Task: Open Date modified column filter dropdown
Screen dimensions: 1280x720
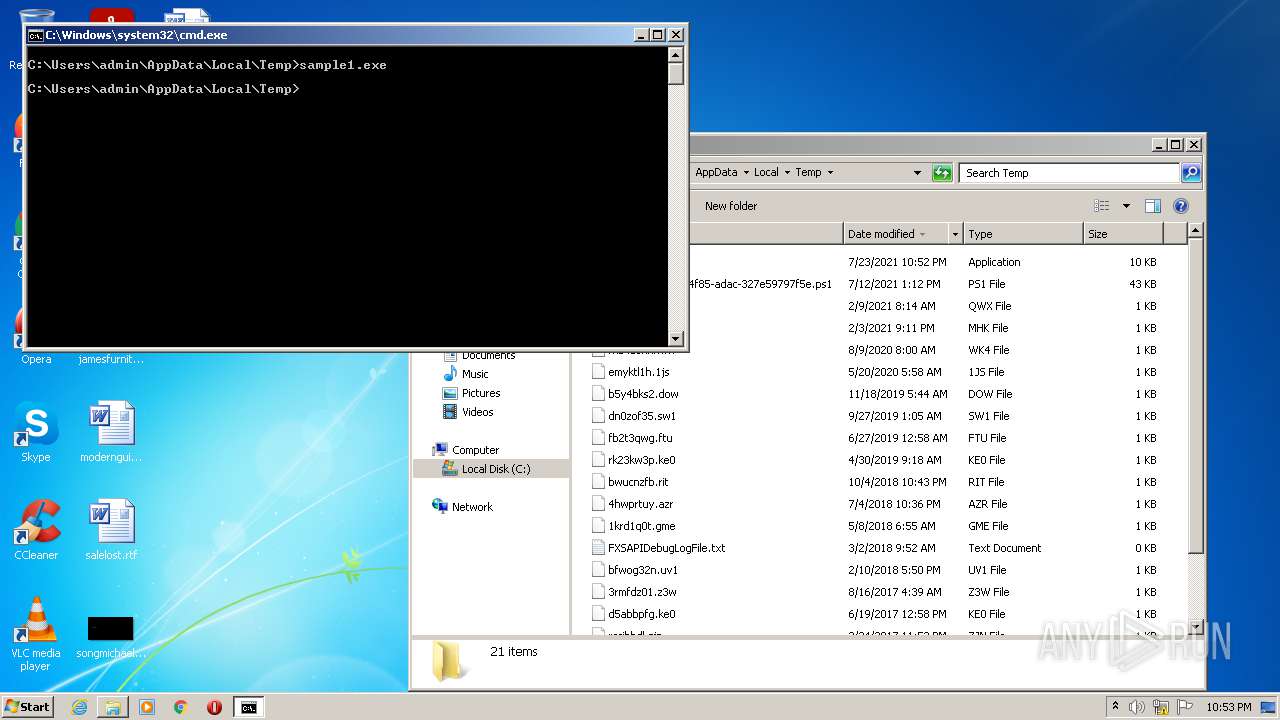Action: (955, 234)
